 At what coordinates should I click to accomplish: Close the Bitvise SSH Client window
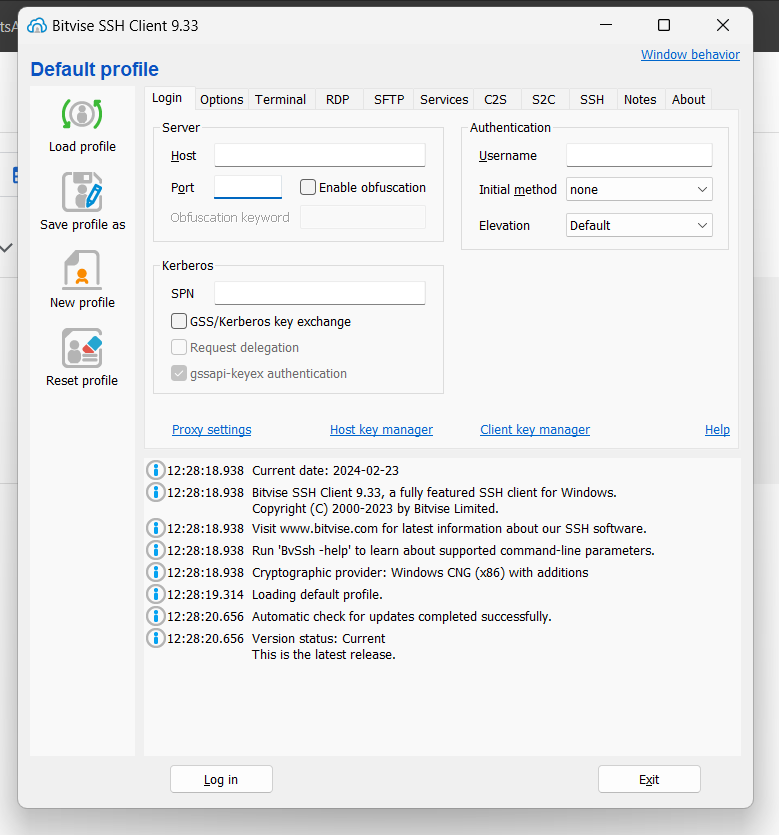pos(723,25)
